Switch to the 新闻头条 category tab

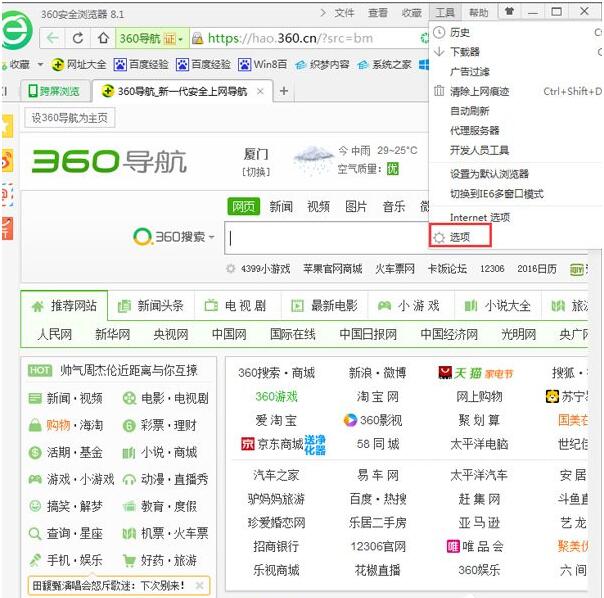151,306
